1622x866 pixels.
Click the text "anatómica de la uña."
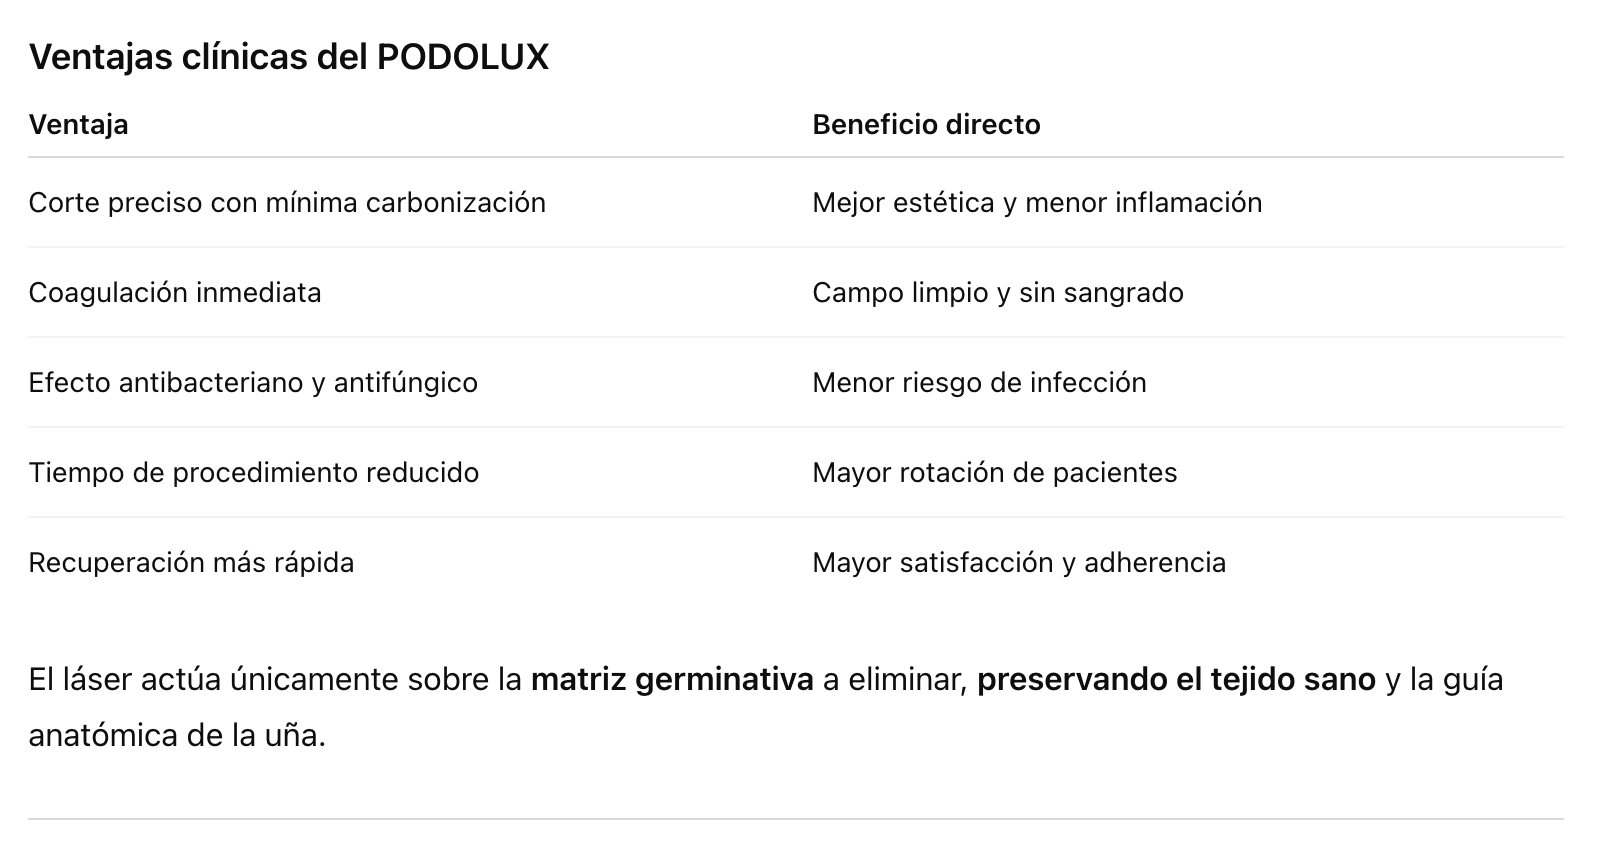pyautogui.click(x=177, y=736)
